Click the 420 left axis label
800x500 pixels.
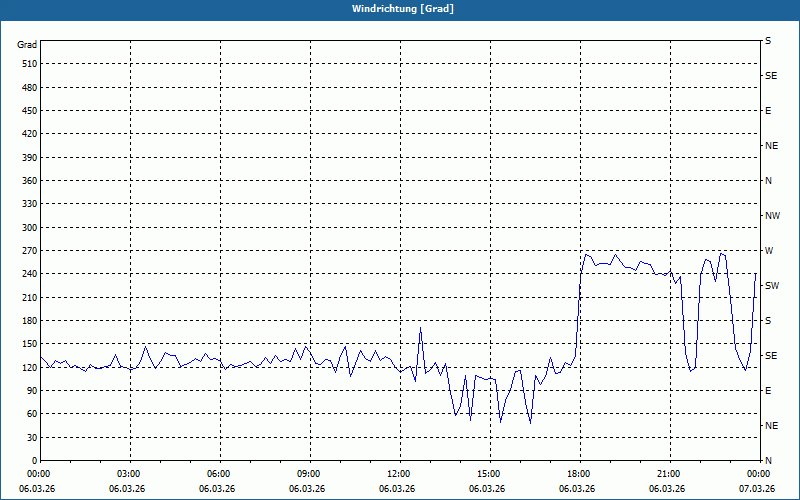tap(30, 134)
